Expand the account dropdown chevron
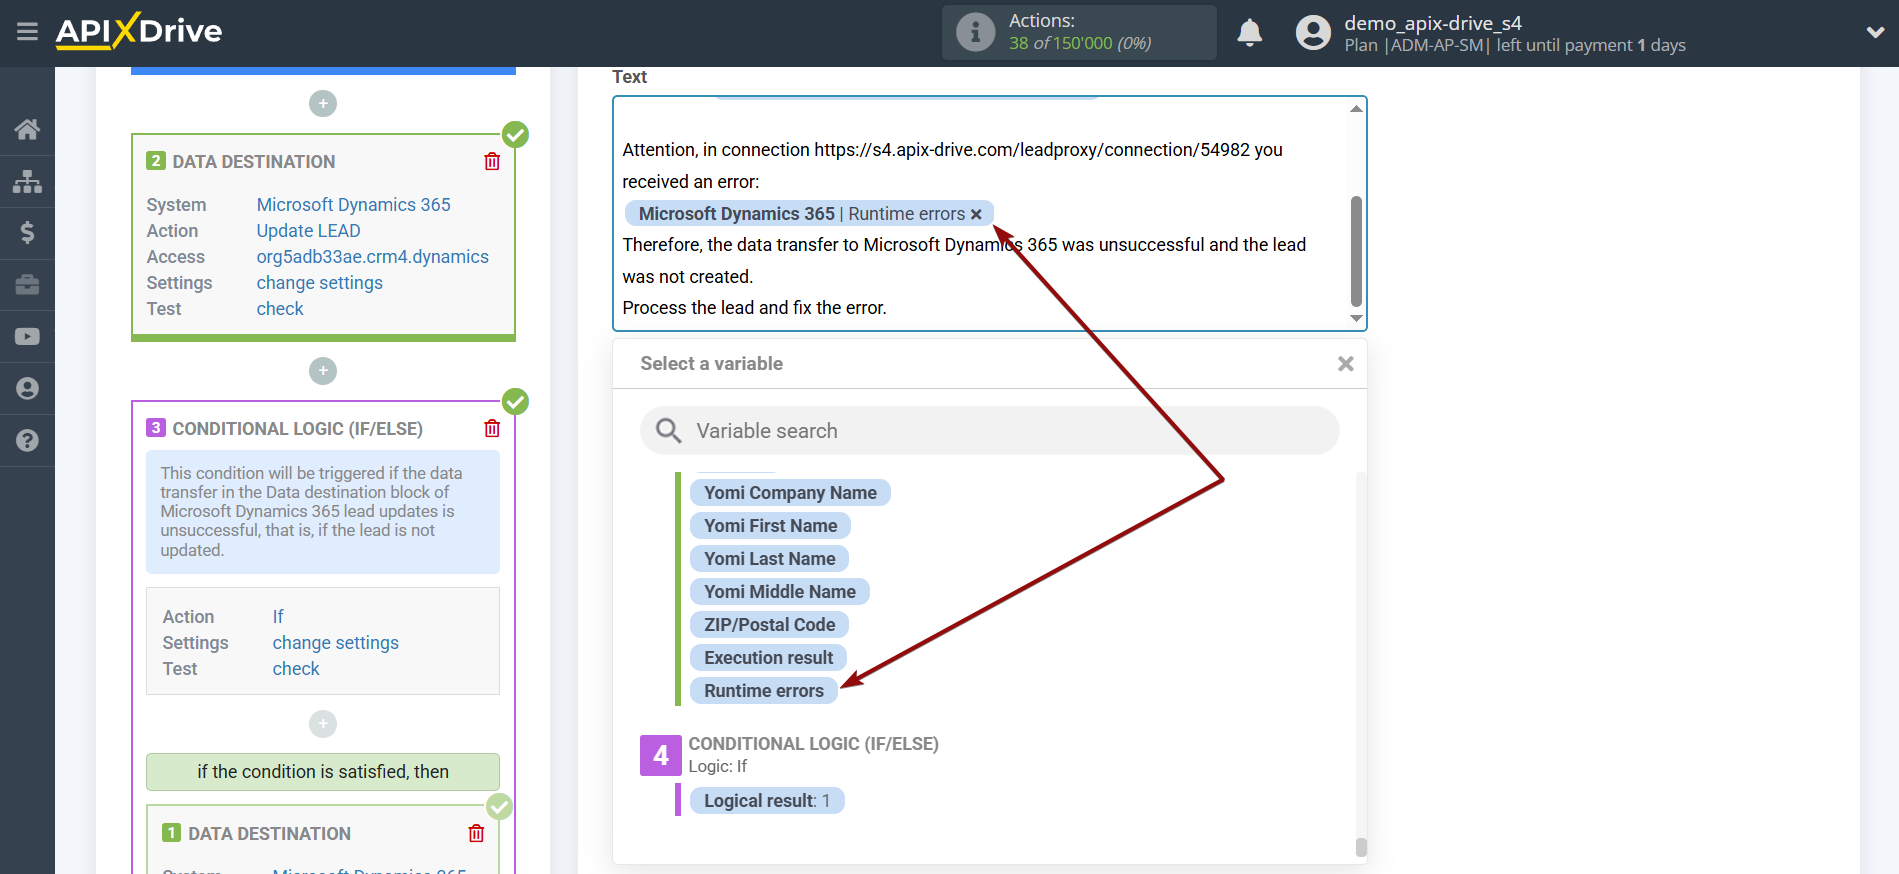Screen dimensions: 1899x874 coord(1875,32)
